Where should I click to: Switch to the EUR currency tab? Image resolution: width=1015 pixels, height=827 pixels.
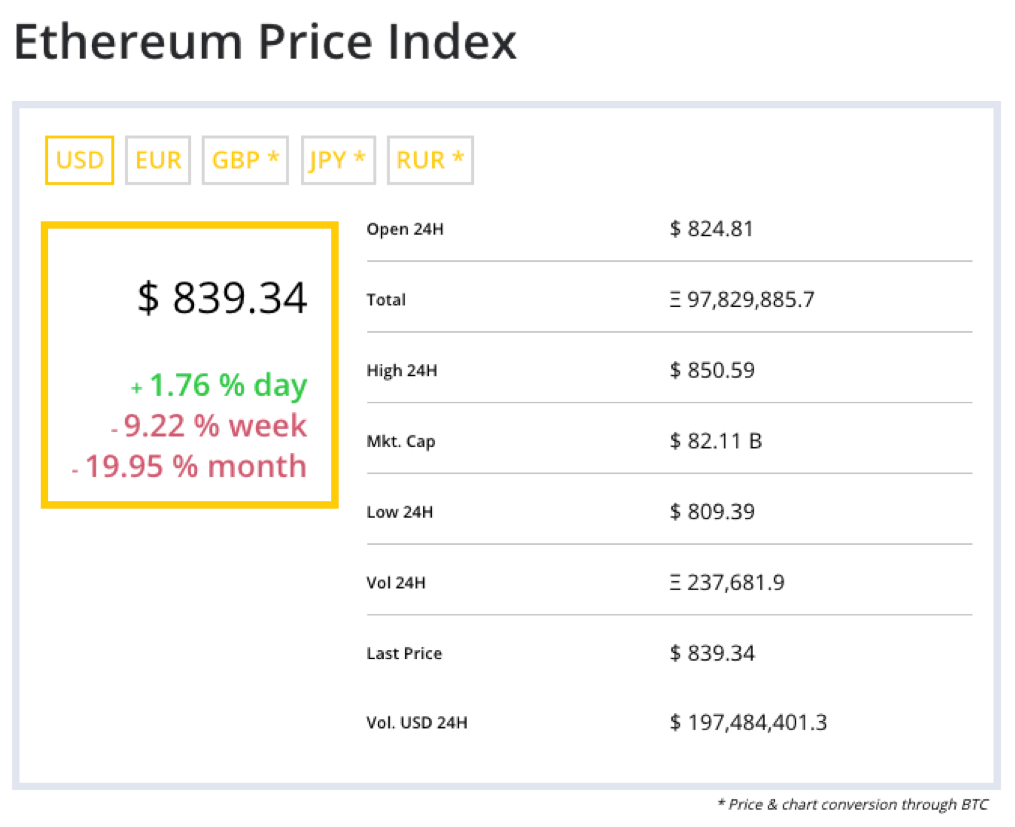point(158,160)
